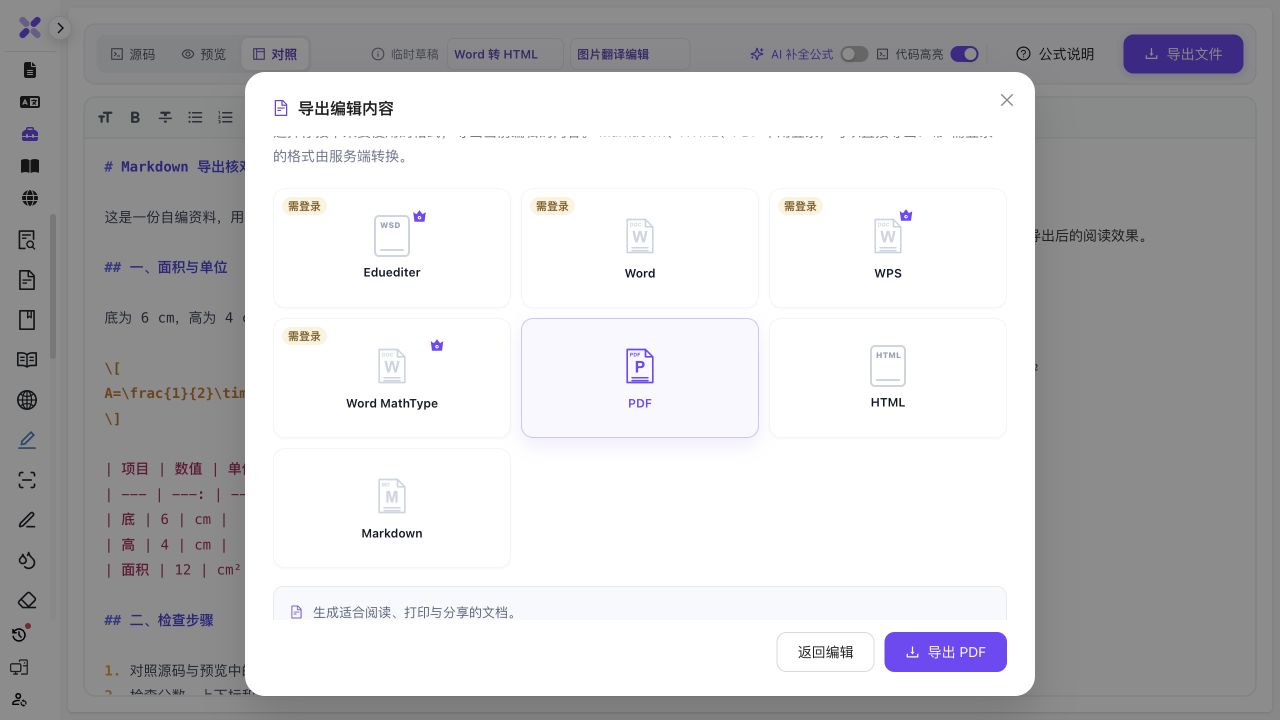
Task: Insert bullet list from editor toolbar
Action: [x=195, y=117]
